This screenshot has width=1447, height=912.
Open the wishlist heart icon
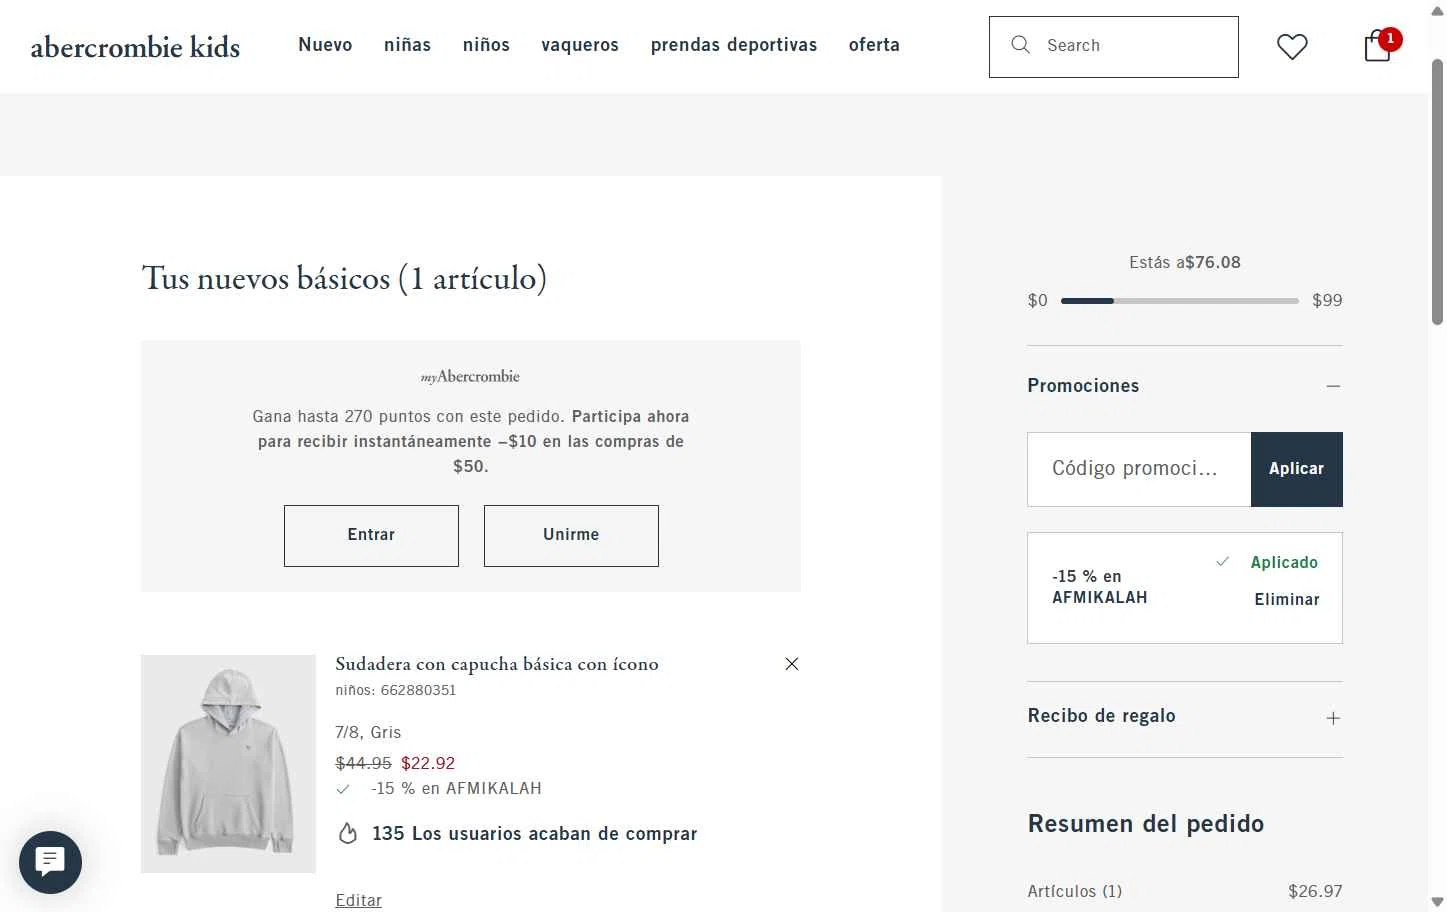(1292, 46)
